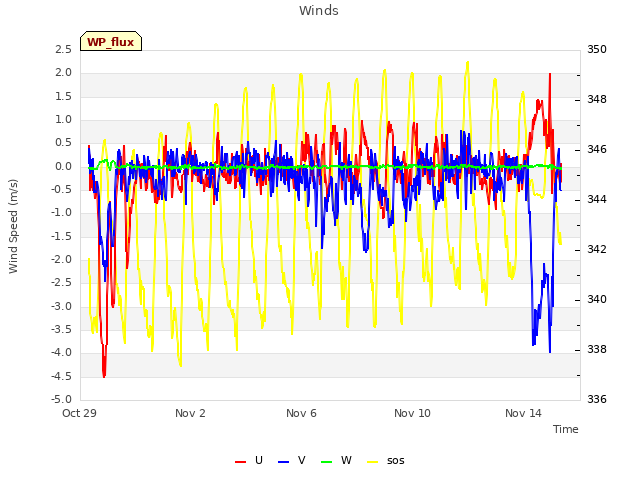
Task: Click the Wind Speed (m/s) axis label
Action: [x=13, y=226]
